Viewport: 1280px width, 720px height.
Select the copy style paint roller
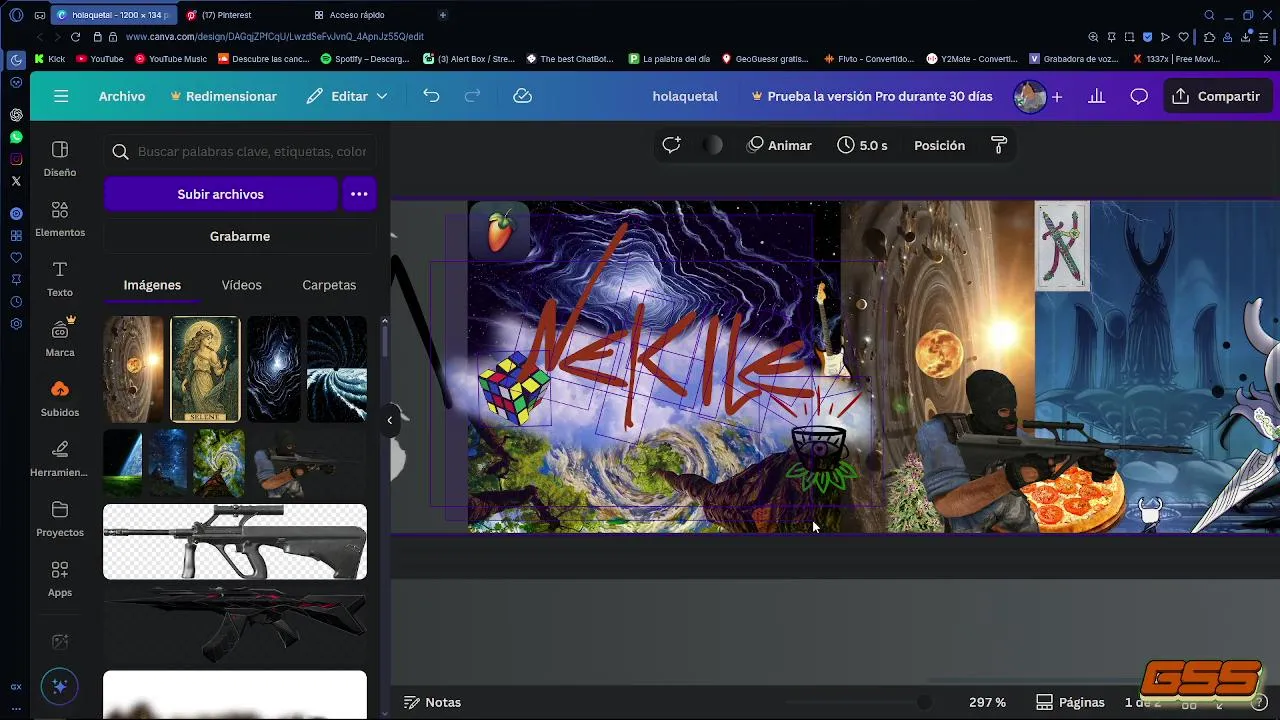(998, 145)
